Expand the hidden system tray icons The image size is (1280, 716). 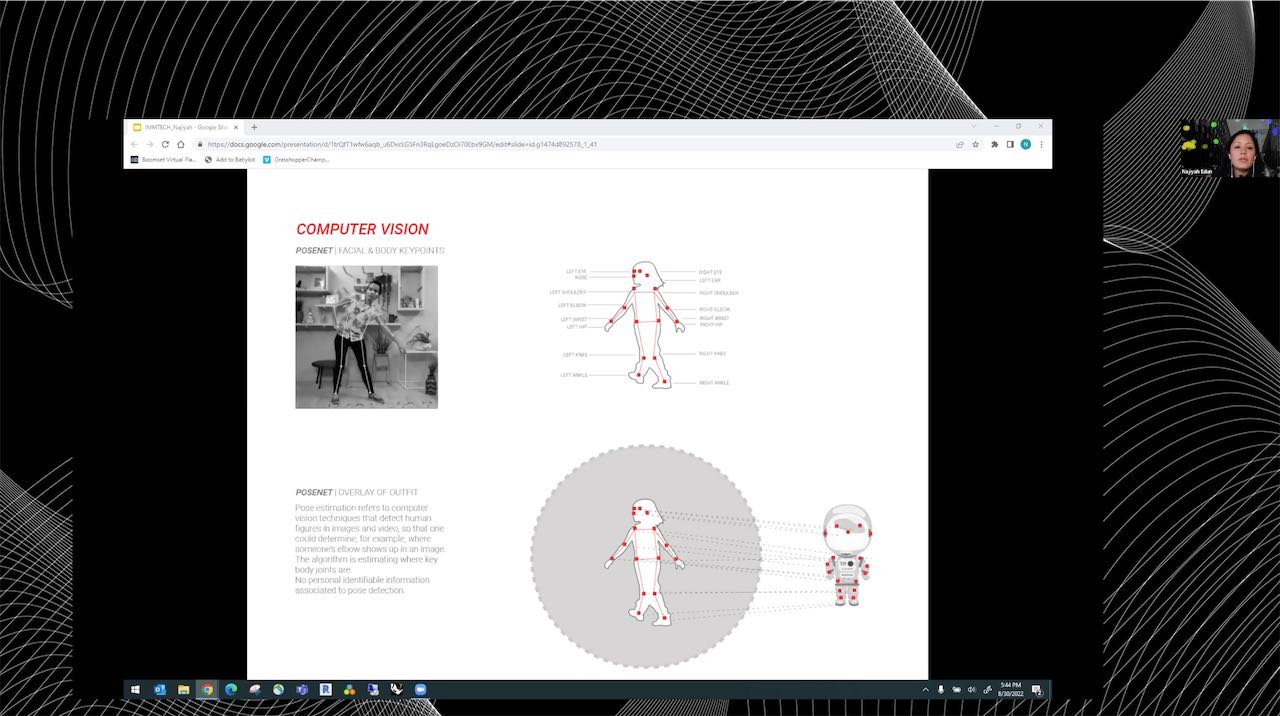(x=925, y=690)
